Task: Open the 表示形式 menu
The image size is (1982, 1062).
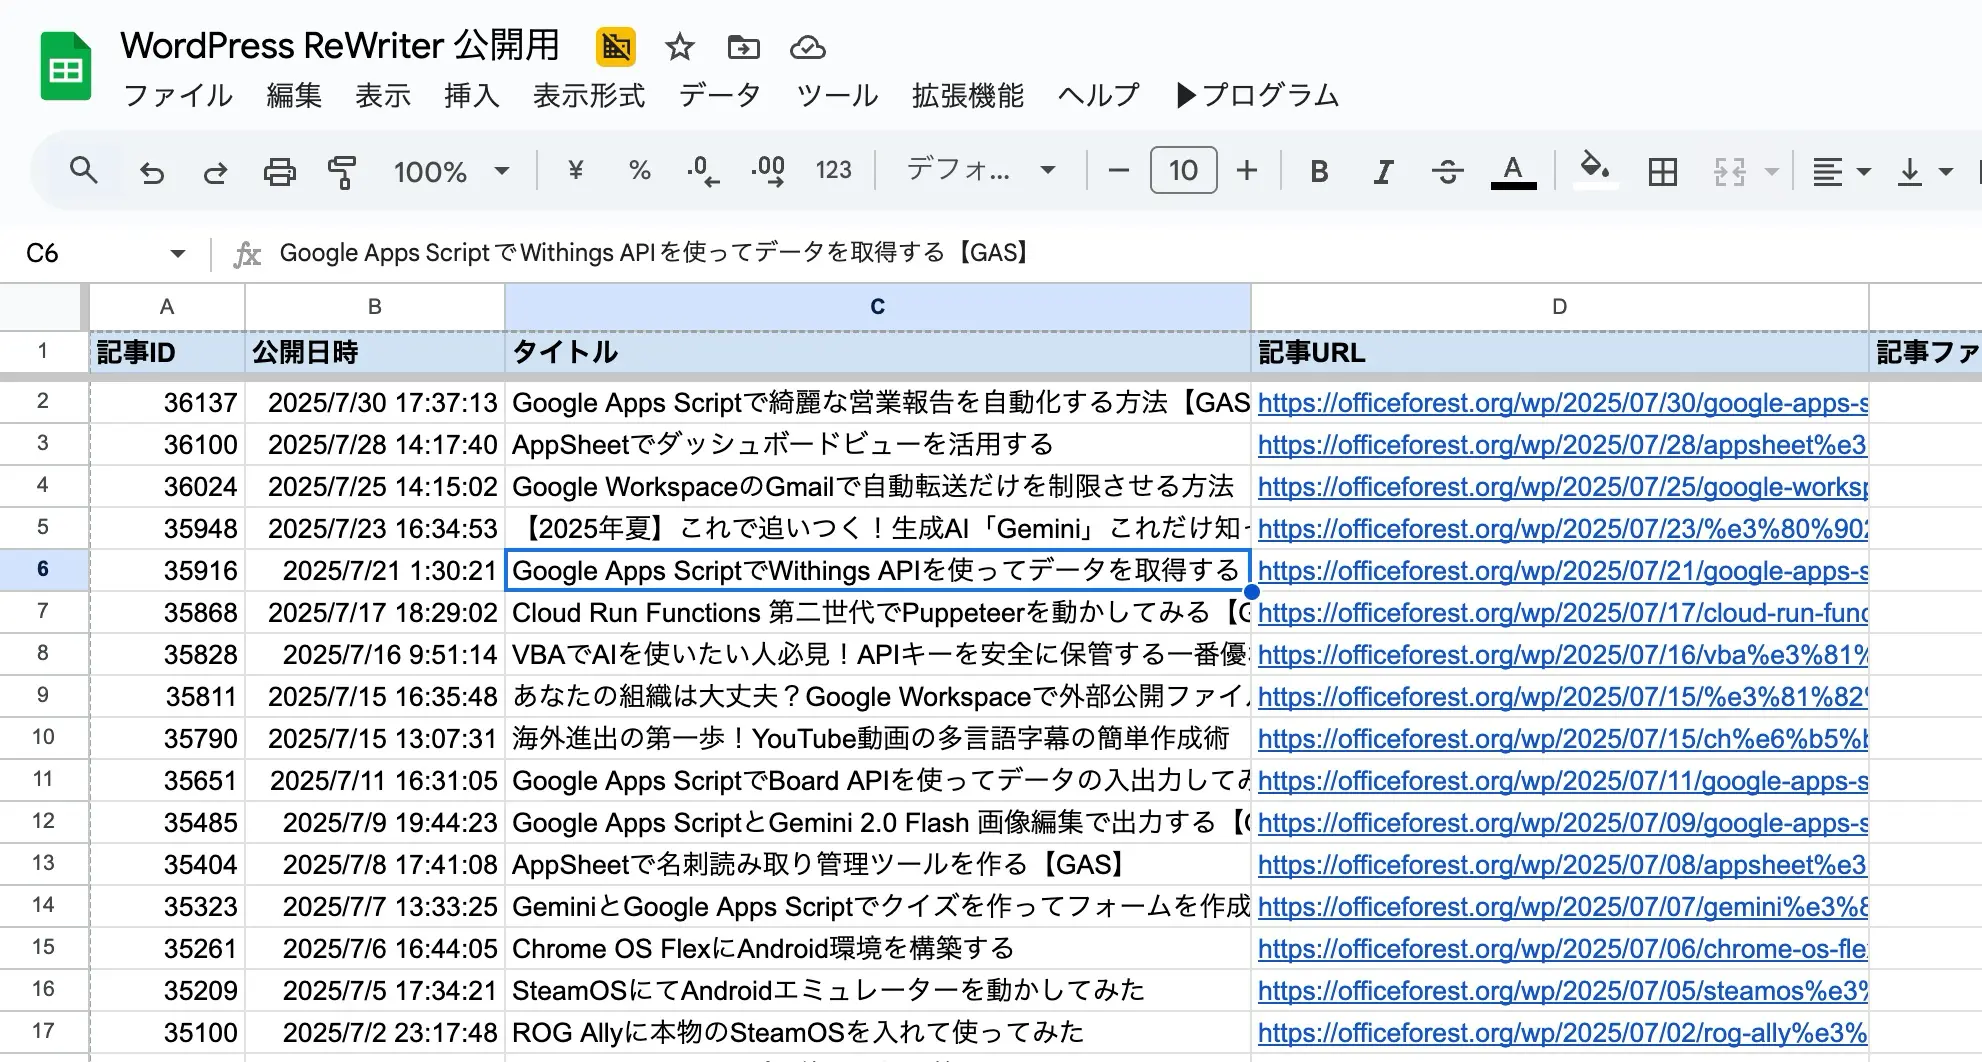Action: (589, 95)
